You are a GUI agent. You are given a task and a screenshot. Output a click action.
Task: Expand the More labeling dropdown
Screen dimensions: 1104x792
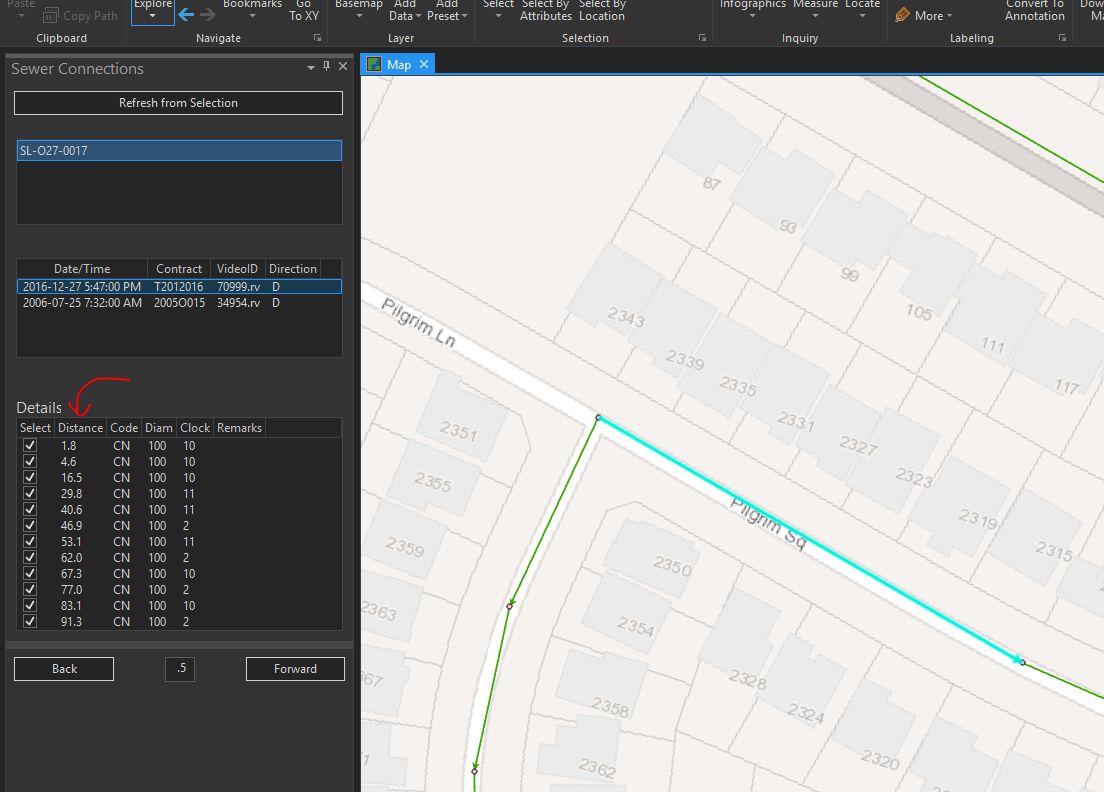[949, 16]
